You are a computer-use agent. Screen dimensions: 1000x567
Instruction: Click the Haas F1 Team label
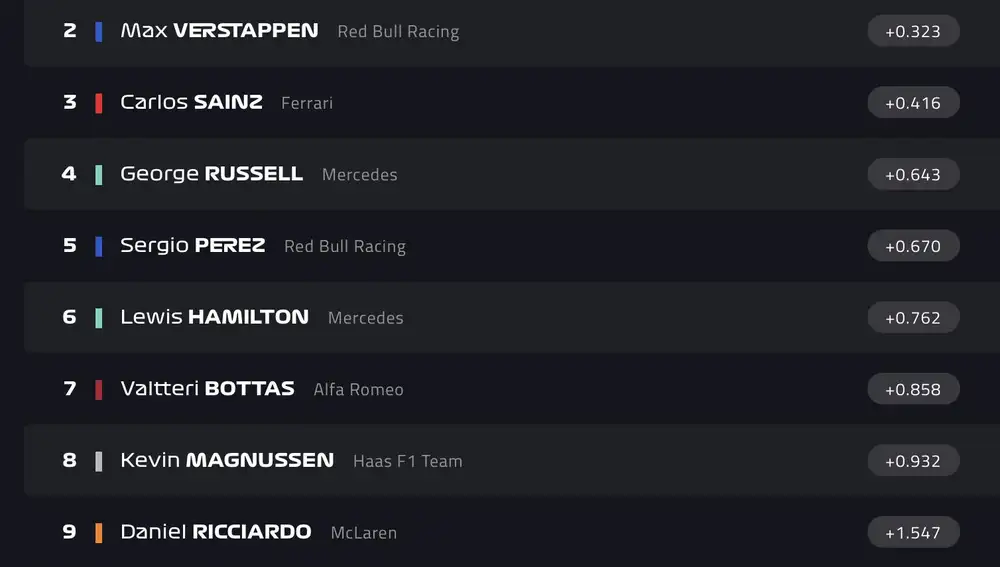click(x=407, y=461)
